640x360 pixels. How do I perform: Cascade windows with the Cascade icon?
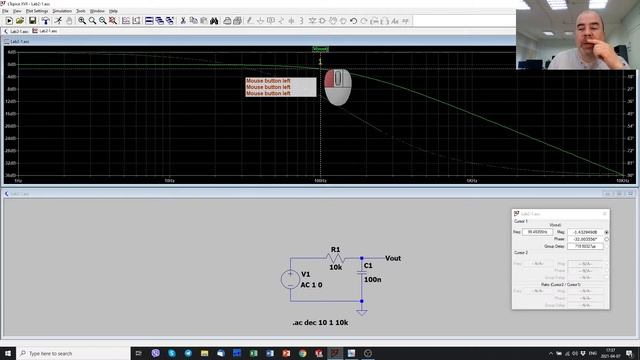(160, 20)
